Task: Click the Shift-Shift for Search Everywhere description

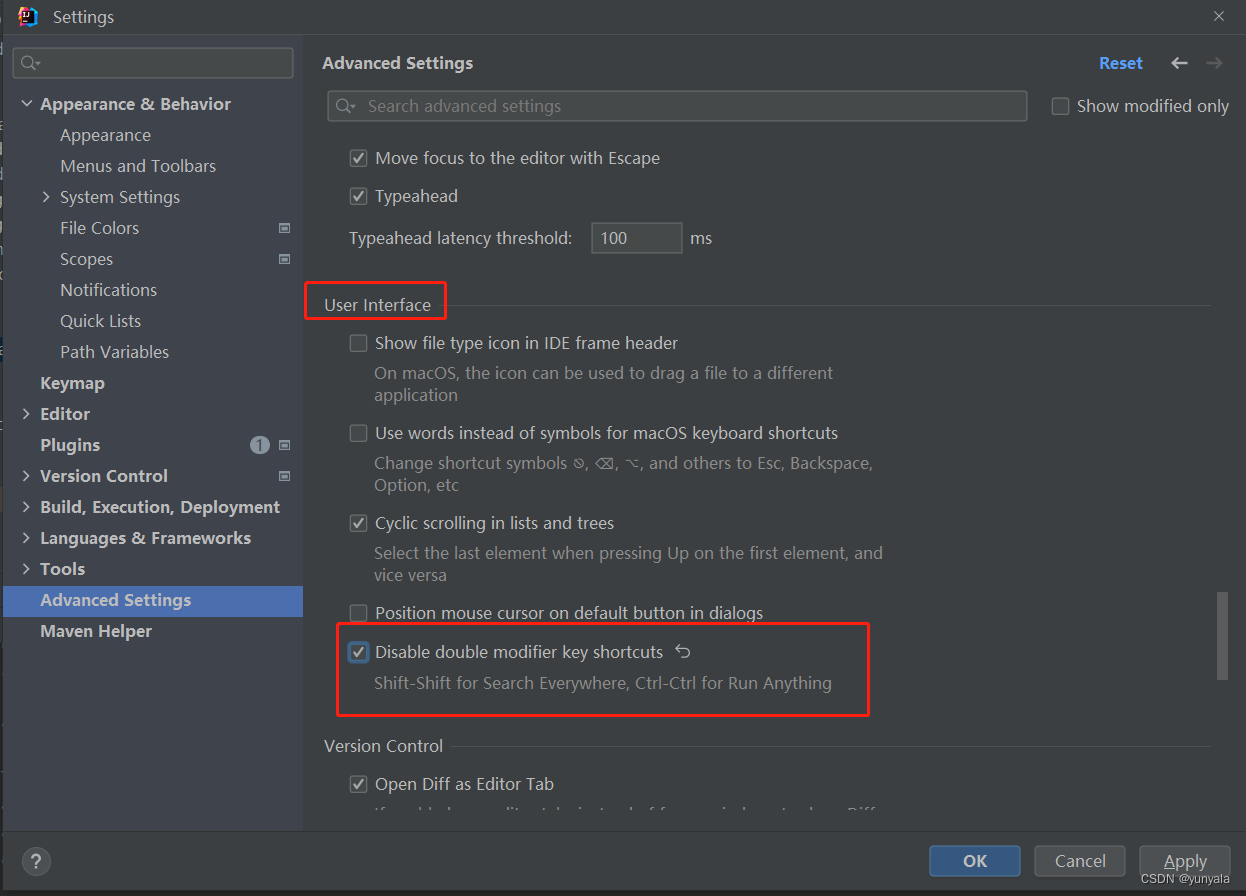Action: [x=603, y=684]
